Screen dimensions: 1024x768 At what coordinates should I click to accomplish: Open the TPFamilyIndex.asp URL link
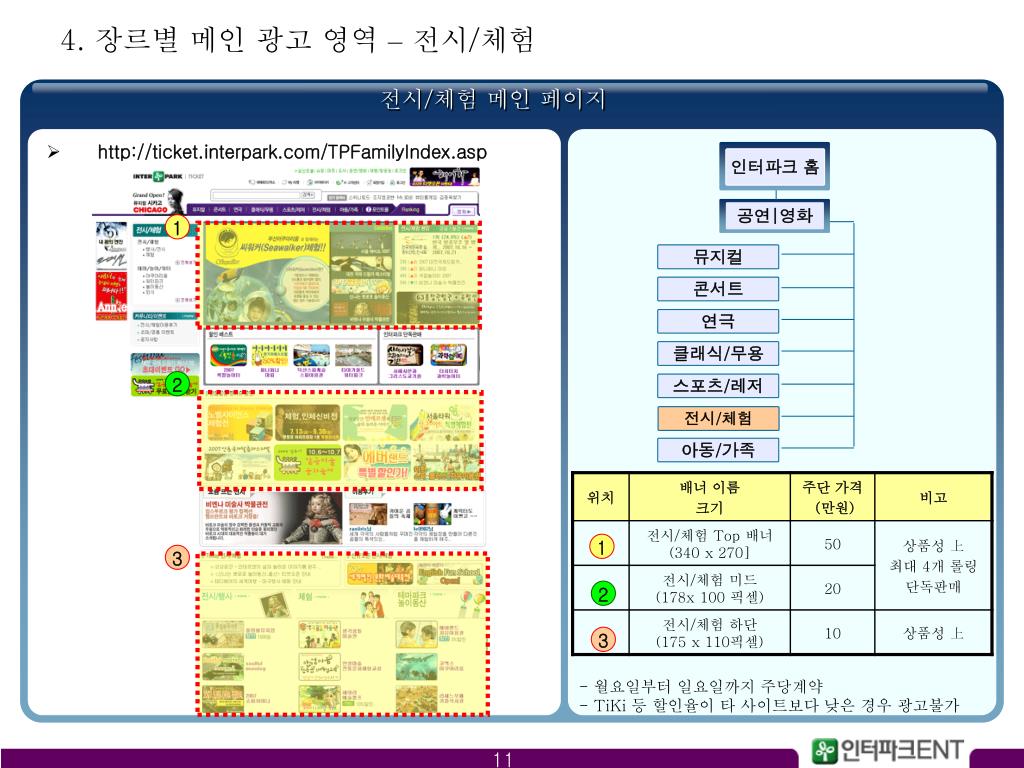(292, 152)
